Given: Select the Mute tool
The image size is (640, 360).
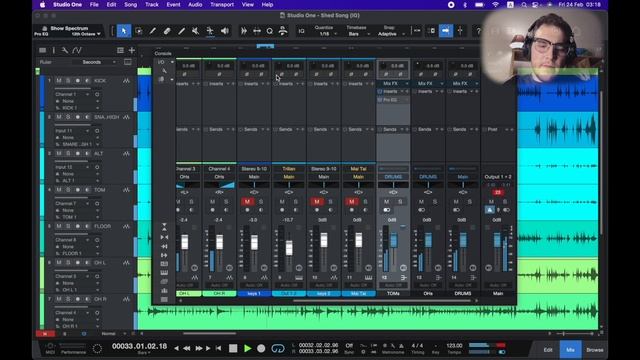Looking at the screenshot, I should [x=196, y=31].
